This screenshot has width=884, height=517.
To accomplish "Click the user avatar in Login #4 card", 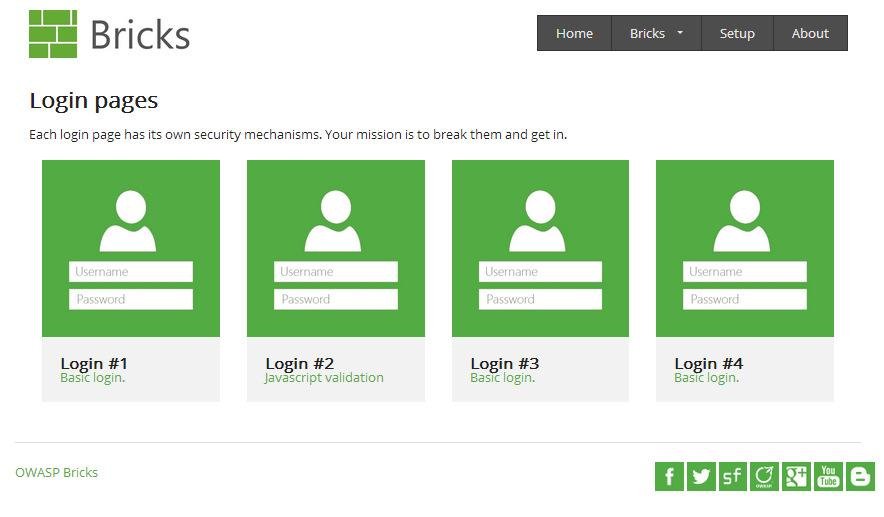I will (742, 221).
